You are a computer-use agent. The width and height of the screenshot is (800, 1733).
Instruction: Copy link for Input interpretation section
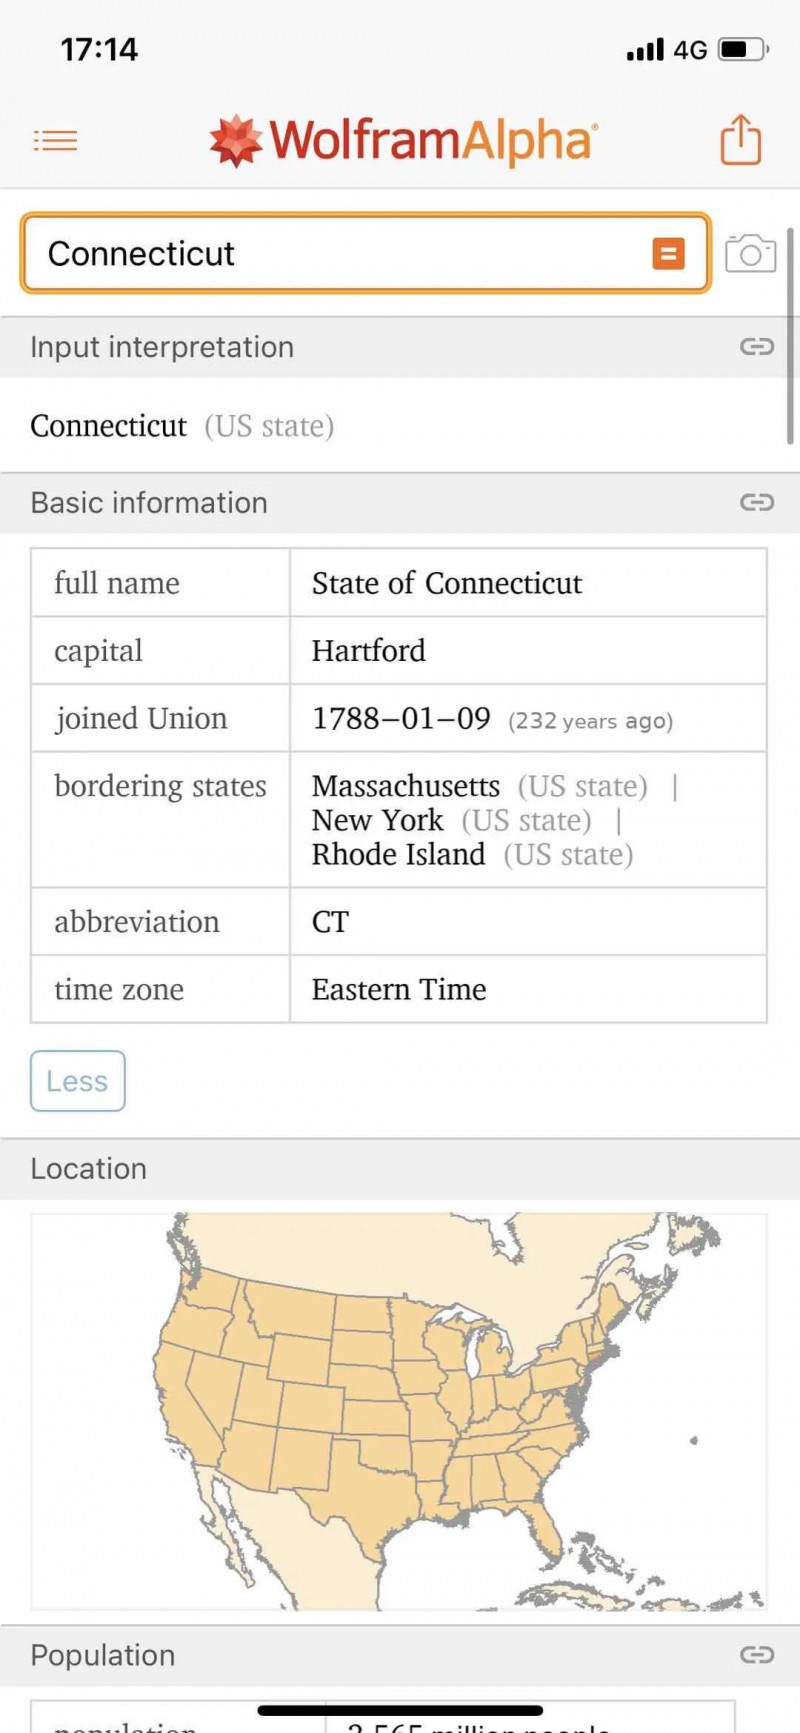[x=757, y=347]
